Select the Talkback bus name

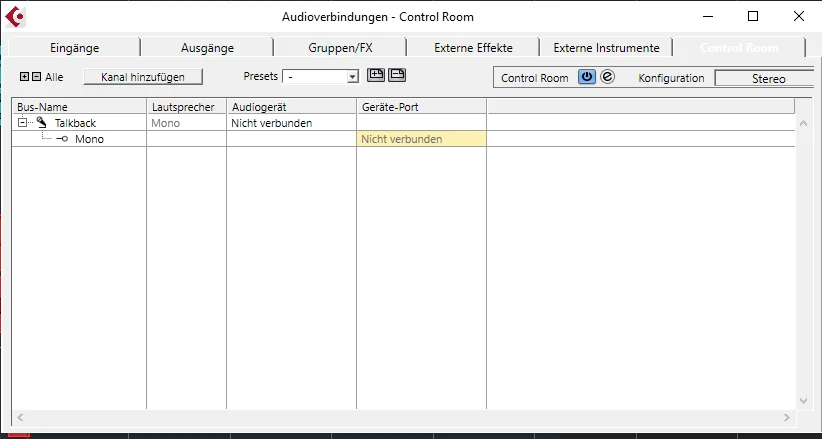pos(75,123)
